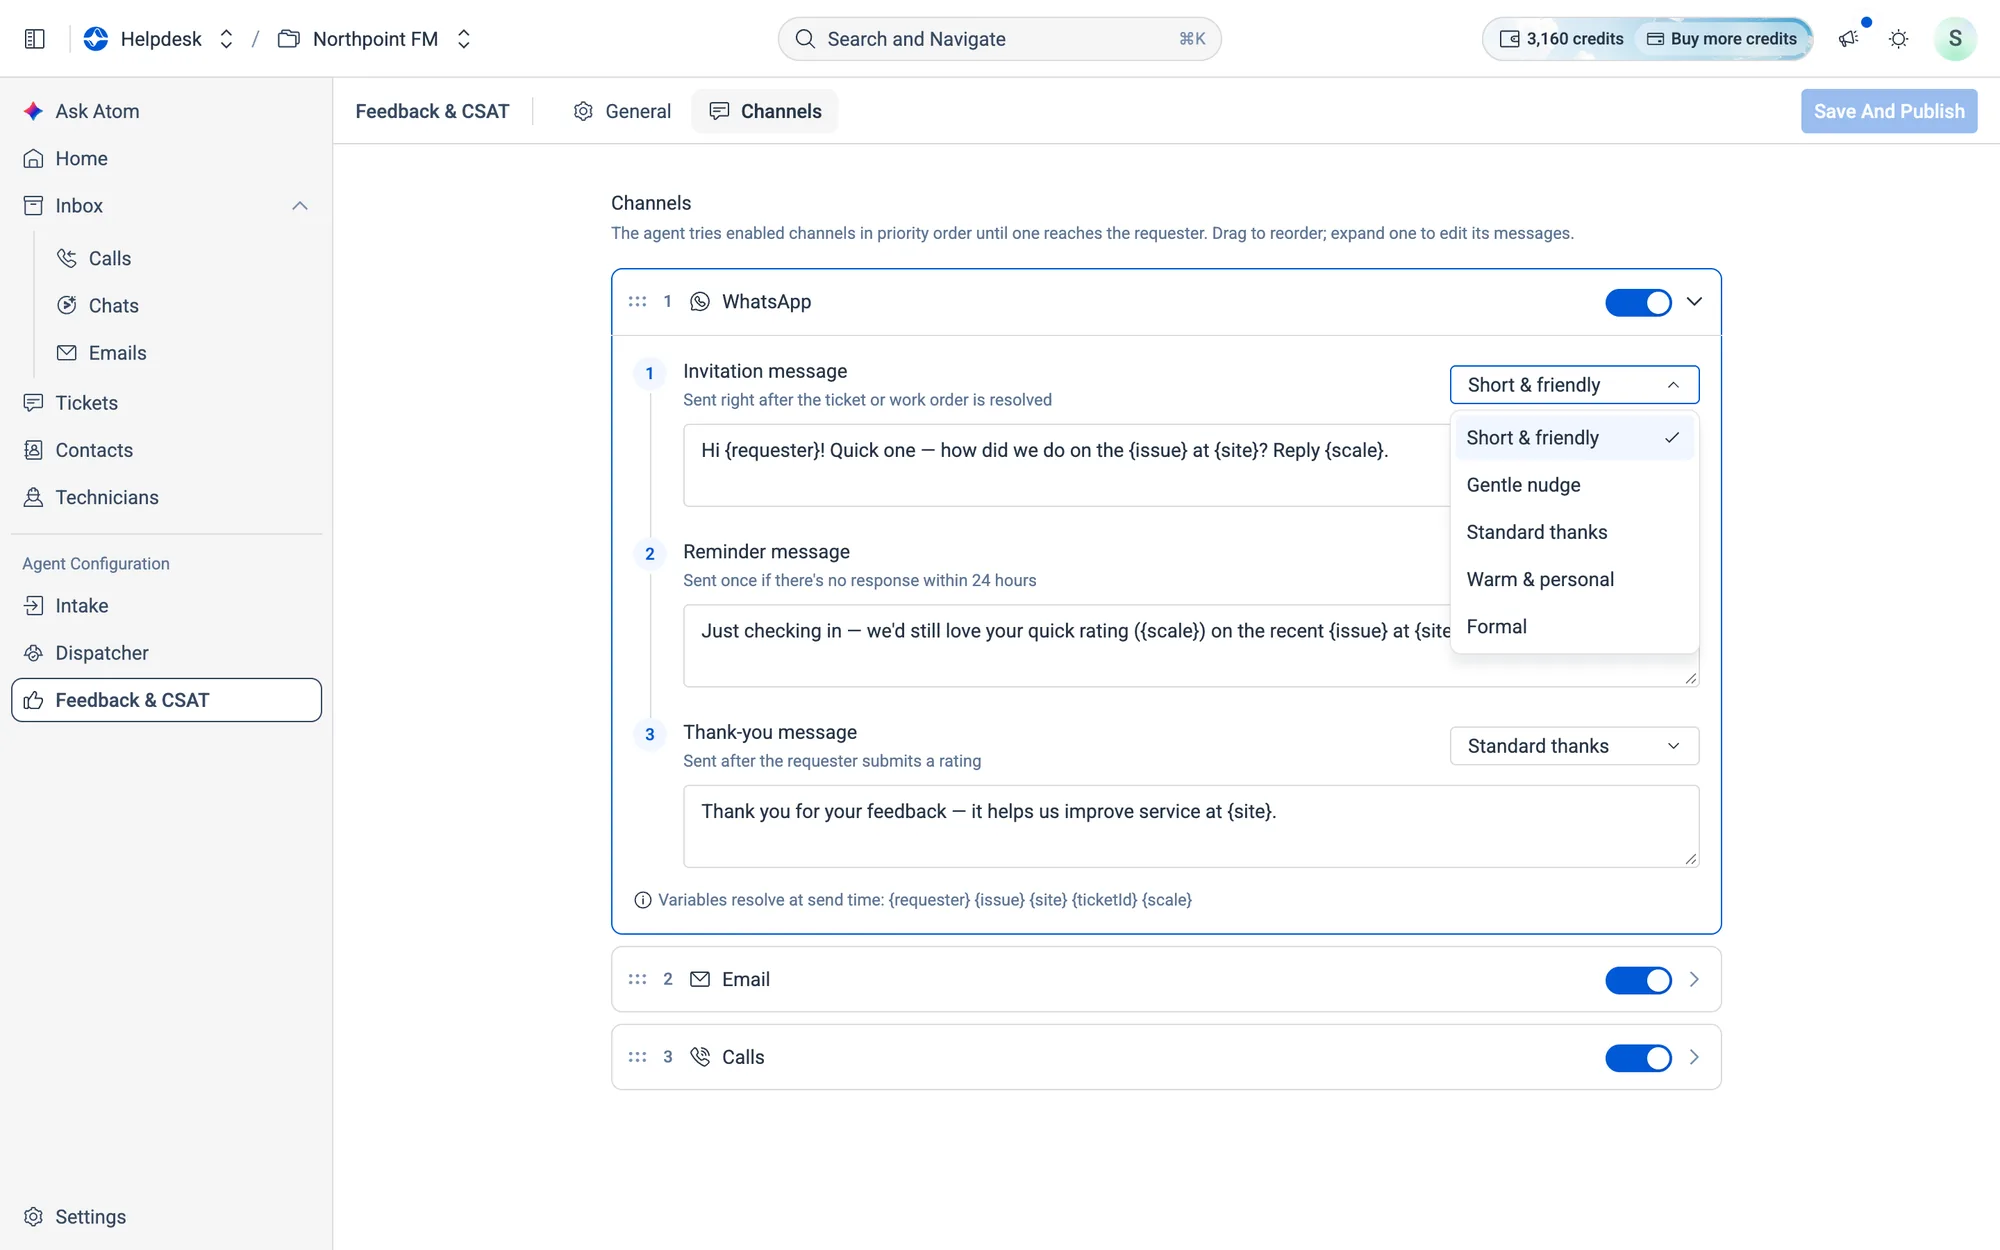This screenshot has width=2000, height=1250.
Task: Grab the Calls row drag handle
Action: pyautogui.click(x=637, y=1057)
